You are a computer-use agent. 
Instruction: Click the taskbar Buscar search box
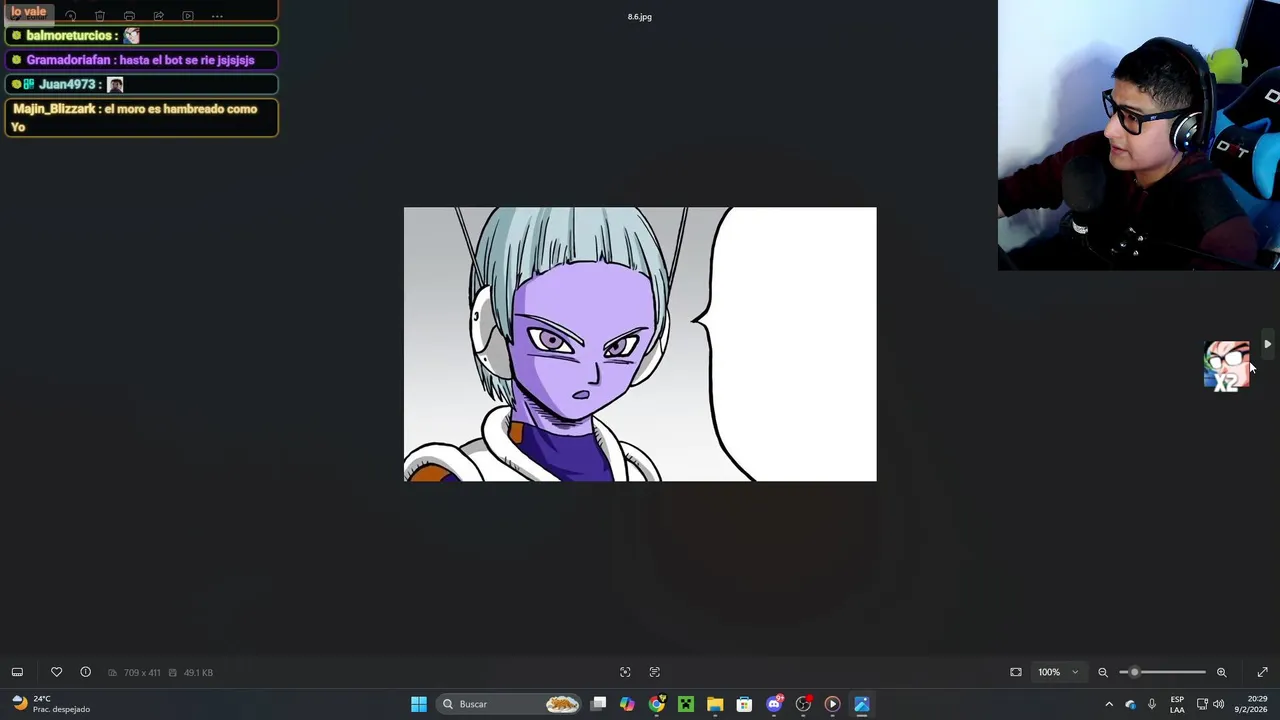tap(510, 704)
